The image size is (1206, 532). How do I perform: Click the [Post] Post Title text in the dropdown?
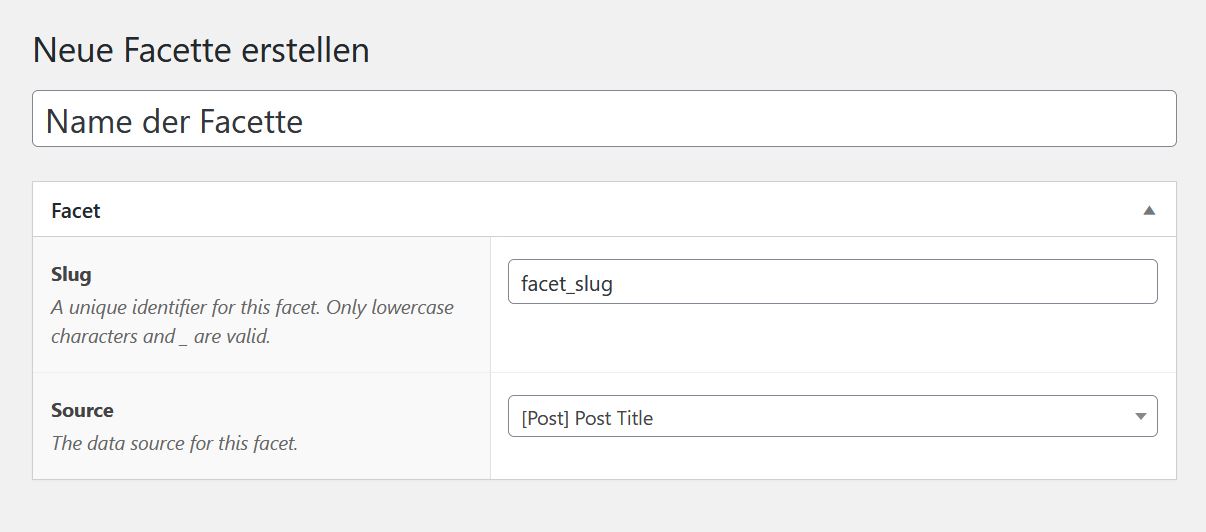(587, 418)
